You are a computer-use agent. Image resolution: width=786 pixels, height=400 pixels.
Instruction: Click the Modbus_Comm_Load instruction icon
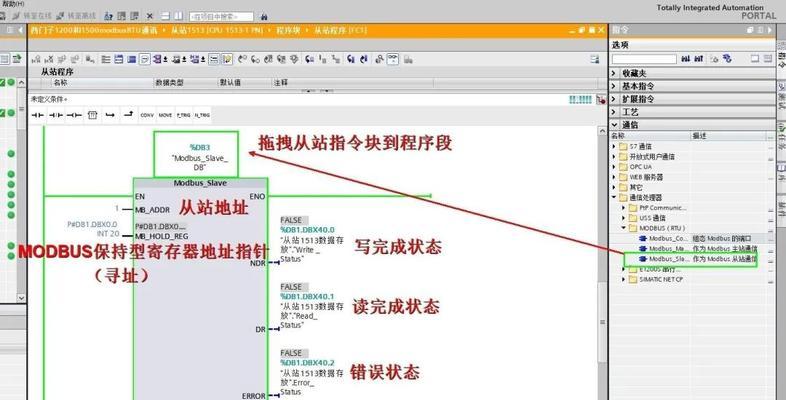click(x=643, y=239)
